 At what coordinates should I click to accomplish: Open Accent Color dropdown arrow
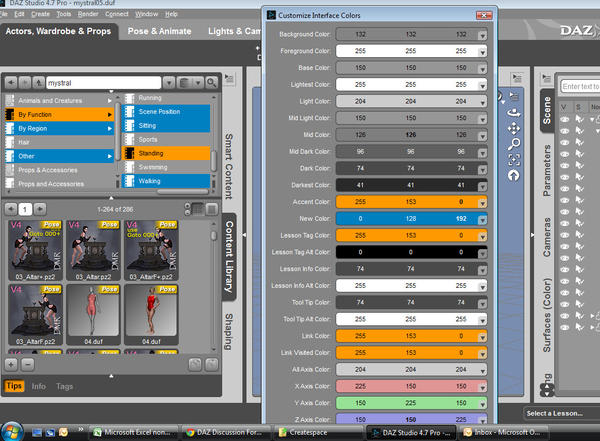pos(482,203)
